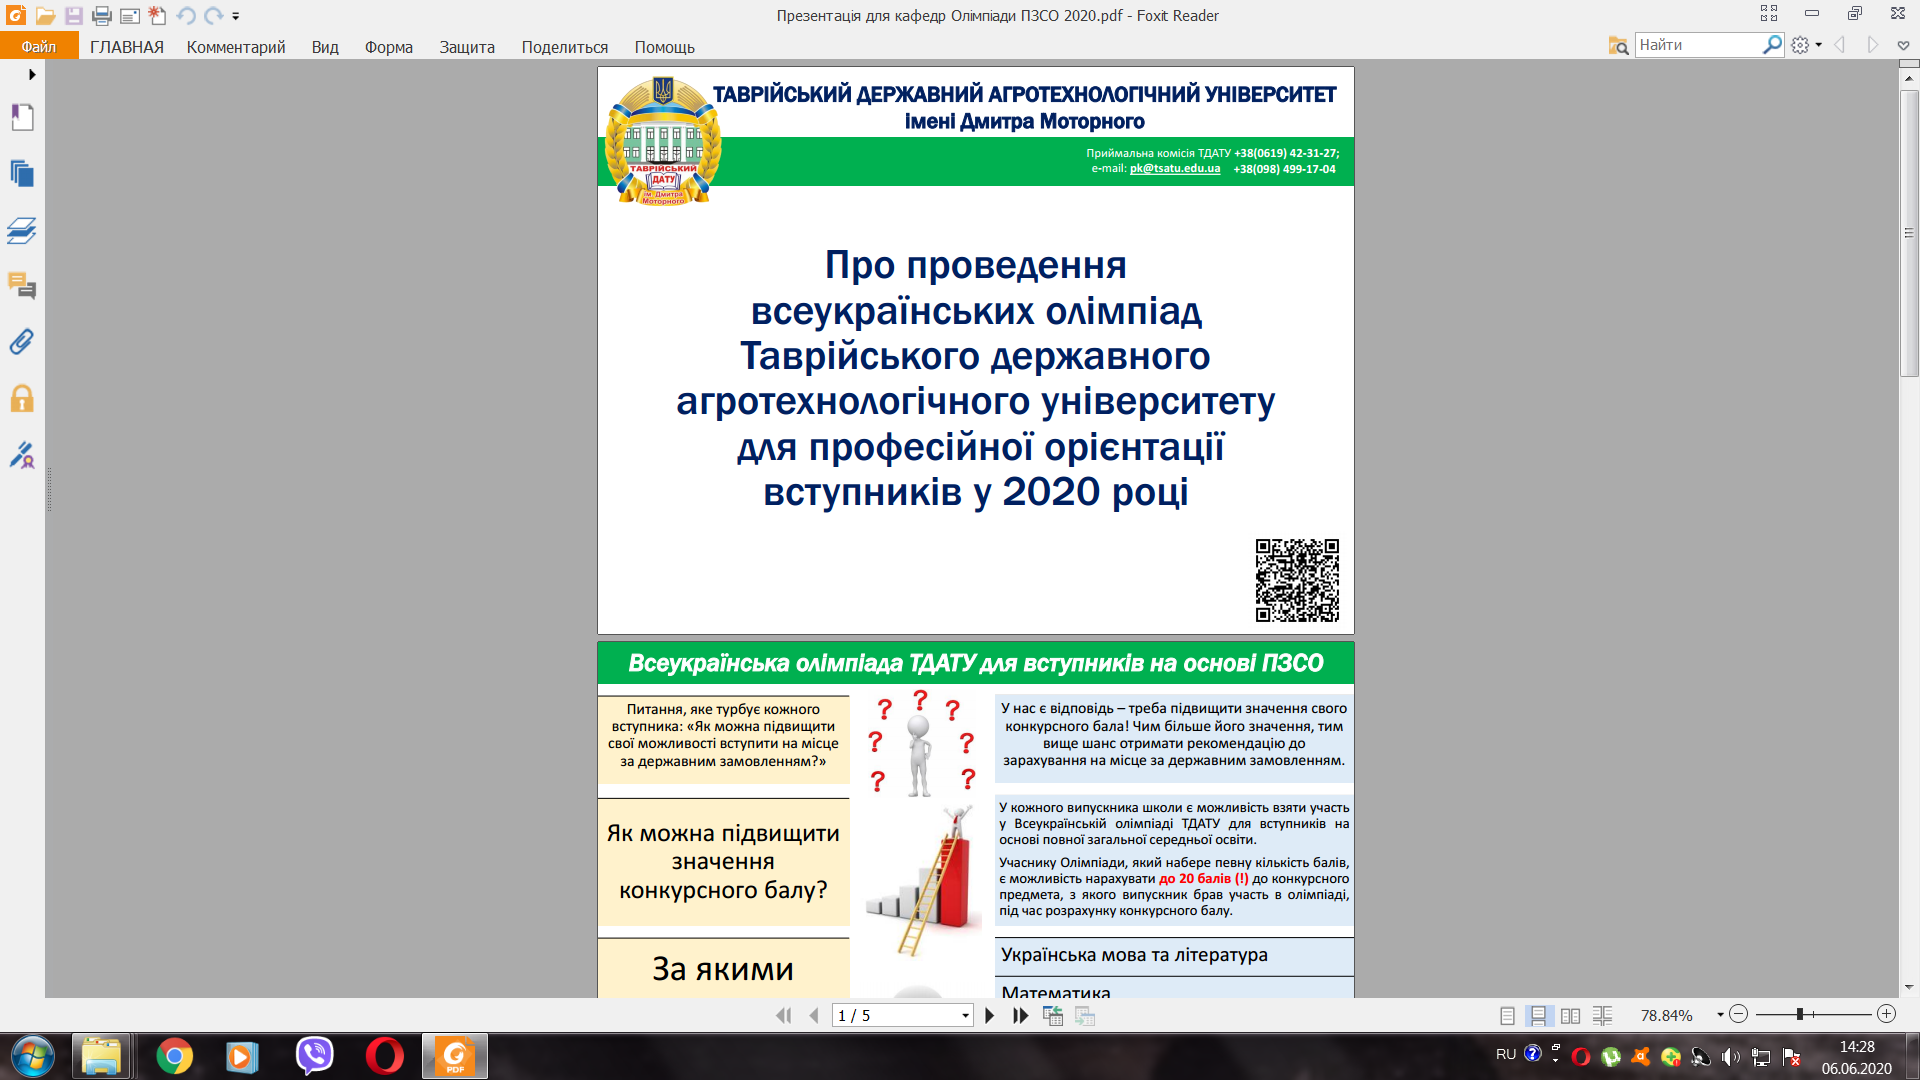The width and height of the screenshot is (1920, 1080).
Task: Show the page thumbnails panel
Action: point(22,174)
